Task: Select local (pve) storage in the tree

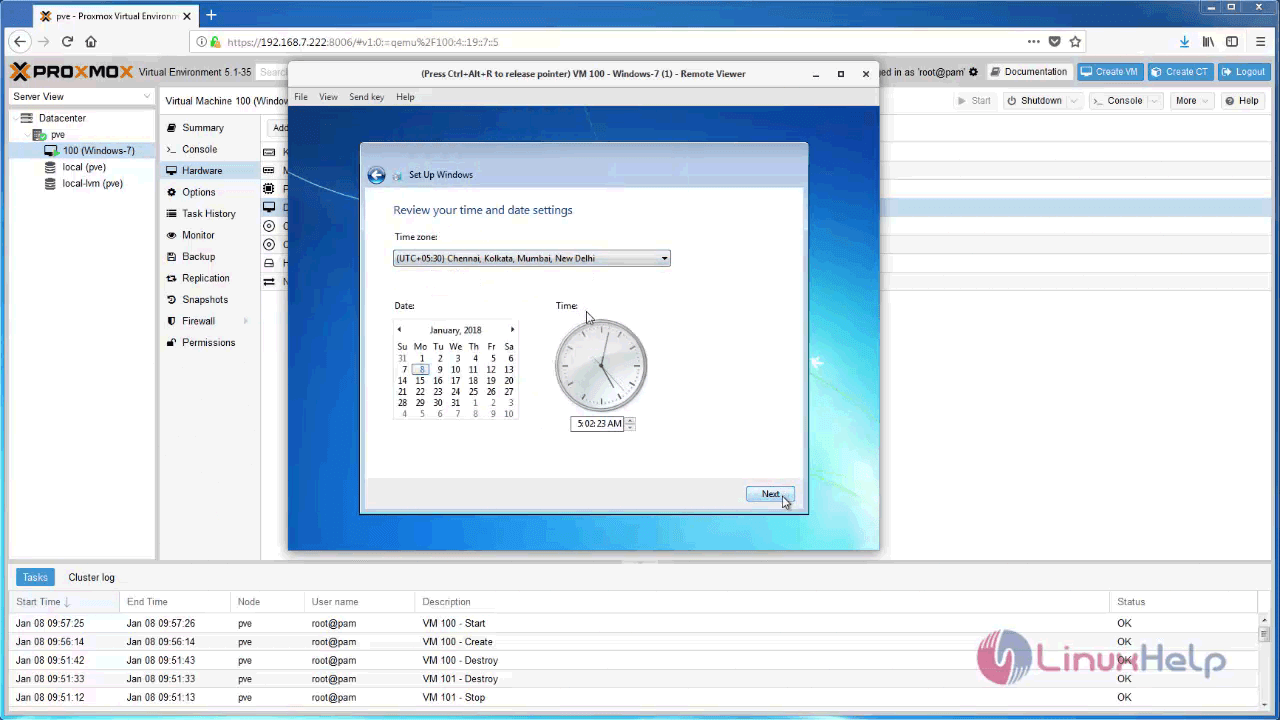Action: tap(84, 167)
